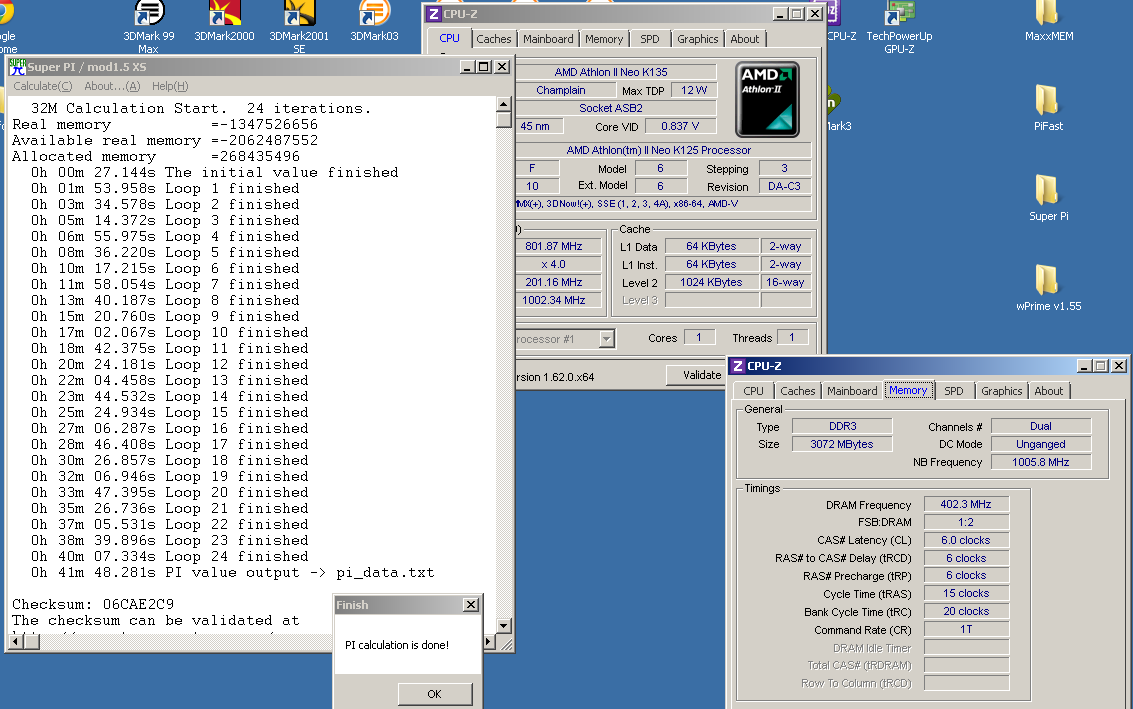This screenshot has width=1133, height=709.
Task: Click the Super PI vertical scrollbar up arrow
Action: click(x=504, y=105)
